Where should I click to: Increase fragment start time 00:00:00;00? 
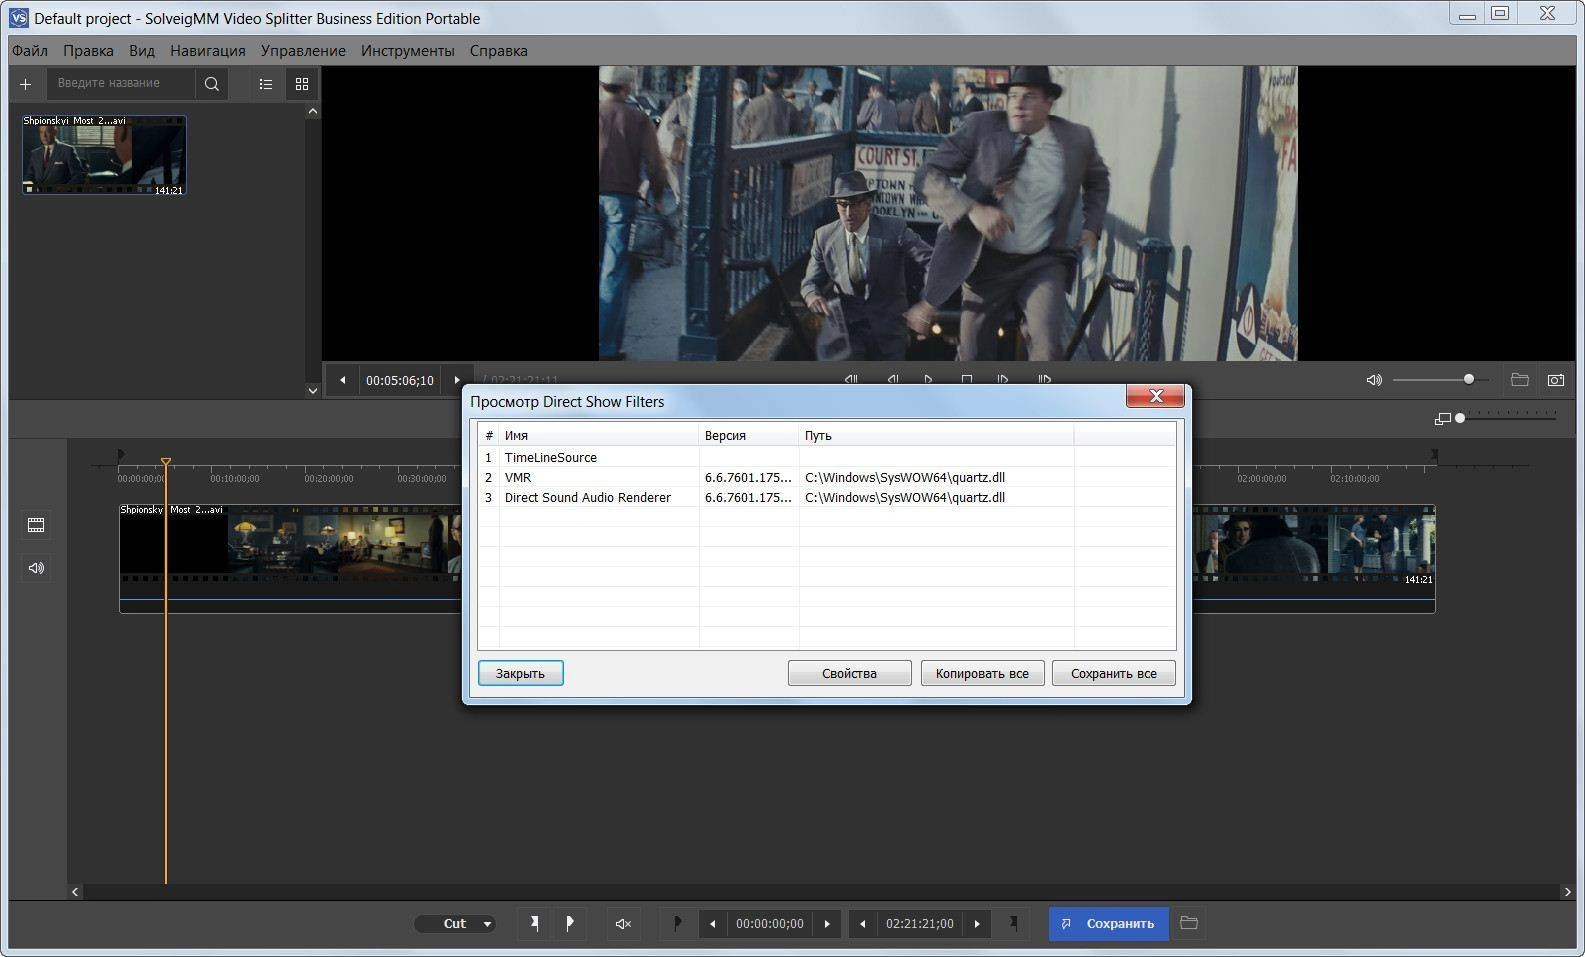pos(827,923)
